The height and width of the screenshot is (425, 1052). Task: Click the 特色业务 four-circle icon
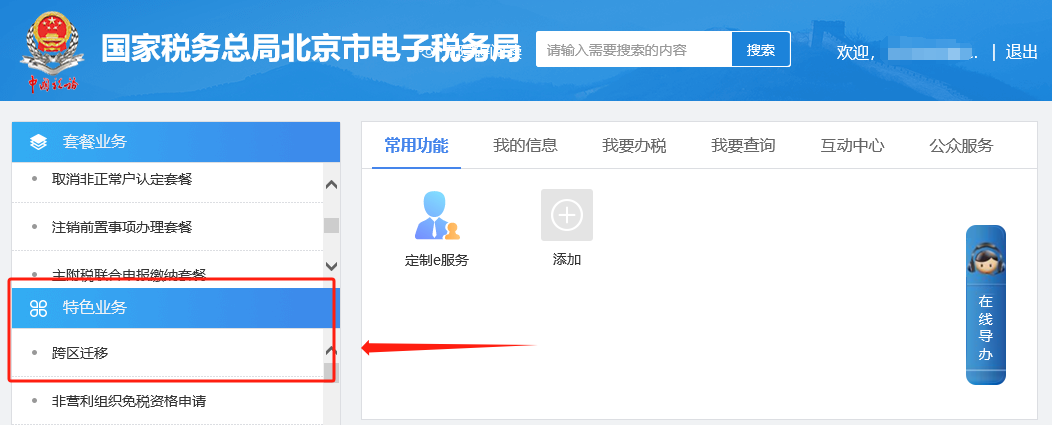[39, 308]
